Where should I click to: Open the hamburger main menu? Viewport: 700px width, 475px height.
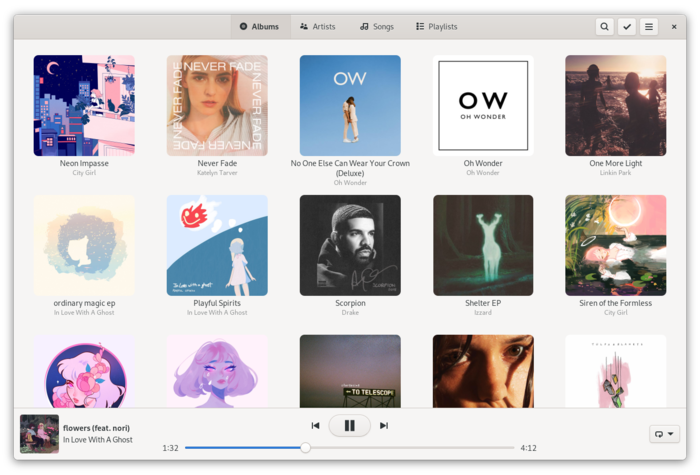tap(649, 27)
